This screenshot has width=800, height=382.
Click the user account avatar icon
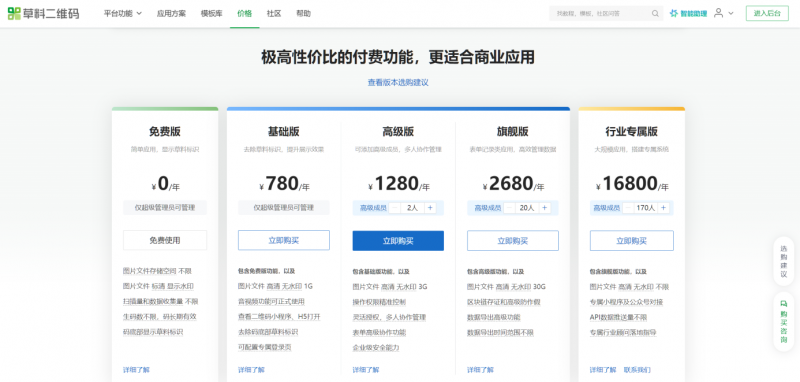(x=718, y=13)
